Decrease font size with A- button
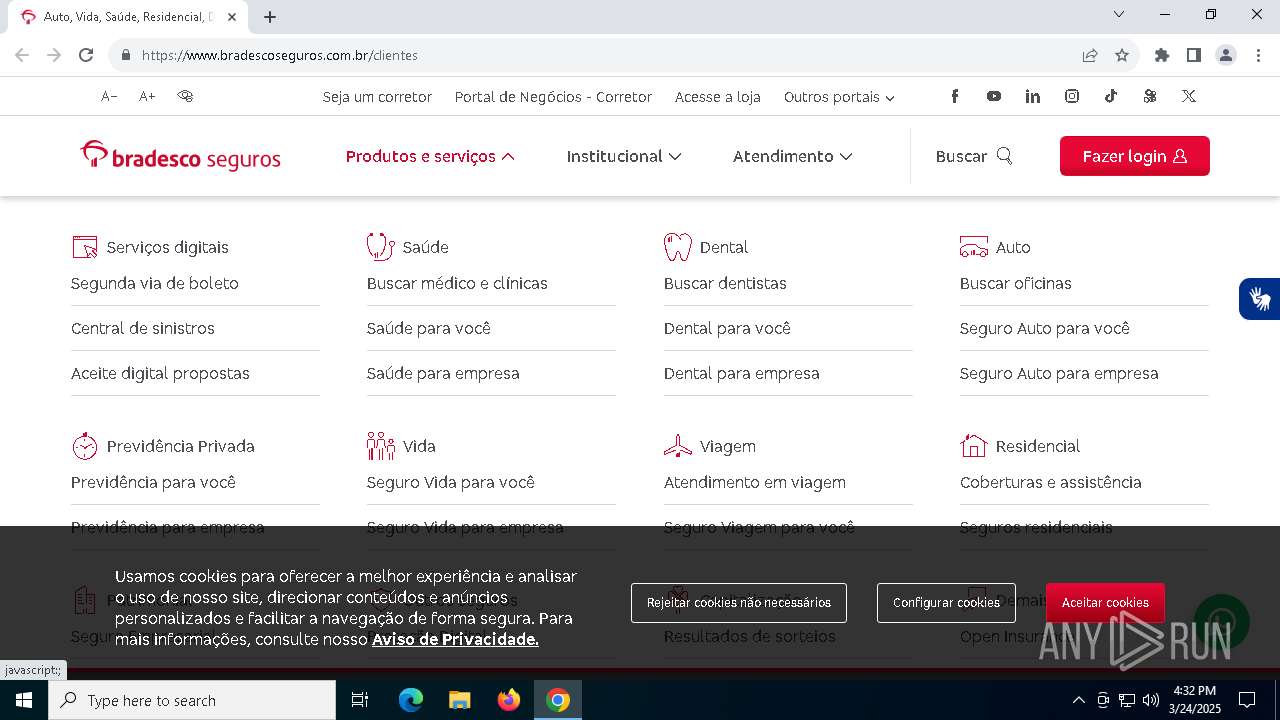Viewport: 1280px width, 720px height. click(x=109, y=96)
